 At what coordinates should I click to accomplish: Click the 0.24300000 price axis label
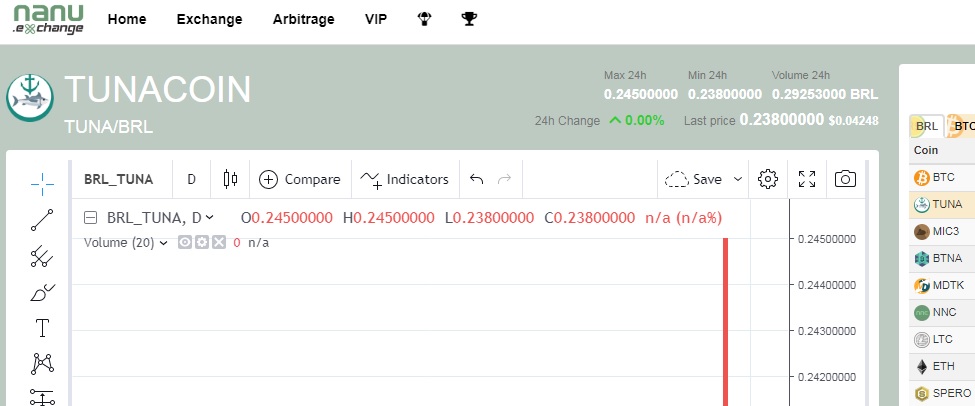click(827, 331)
